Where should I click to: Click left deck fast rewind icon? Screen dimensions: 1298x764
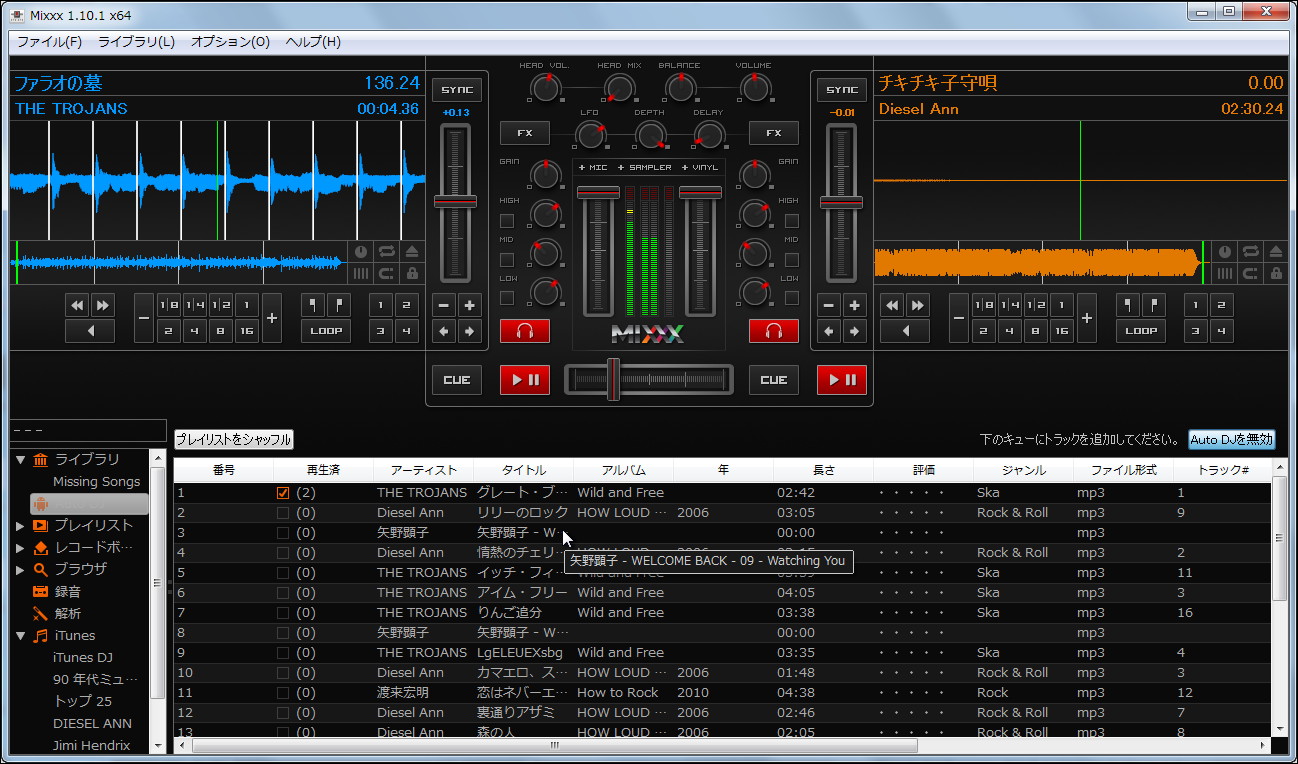[x=77, y=305]
